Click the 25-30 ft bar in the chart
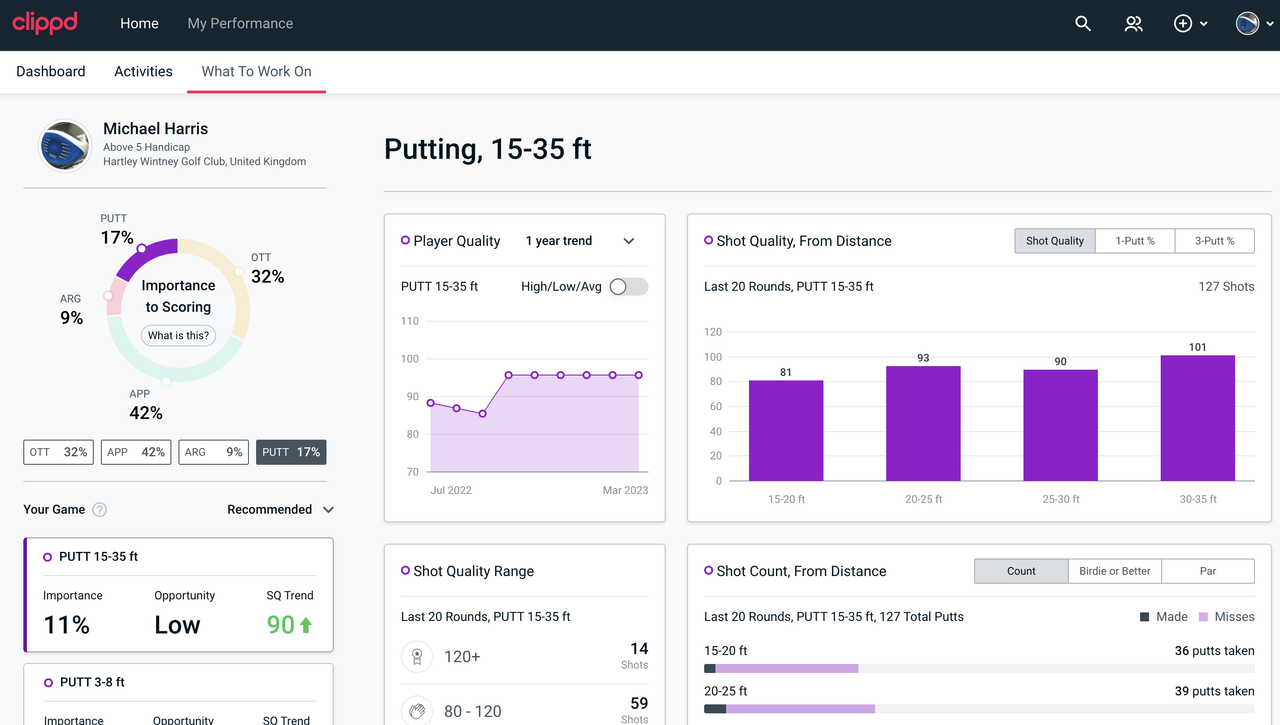 pos(1060,425)
